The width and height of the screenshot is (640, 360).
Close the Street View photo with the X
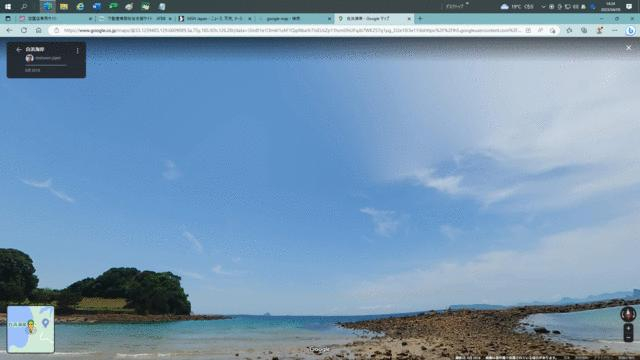pos(629,48)
